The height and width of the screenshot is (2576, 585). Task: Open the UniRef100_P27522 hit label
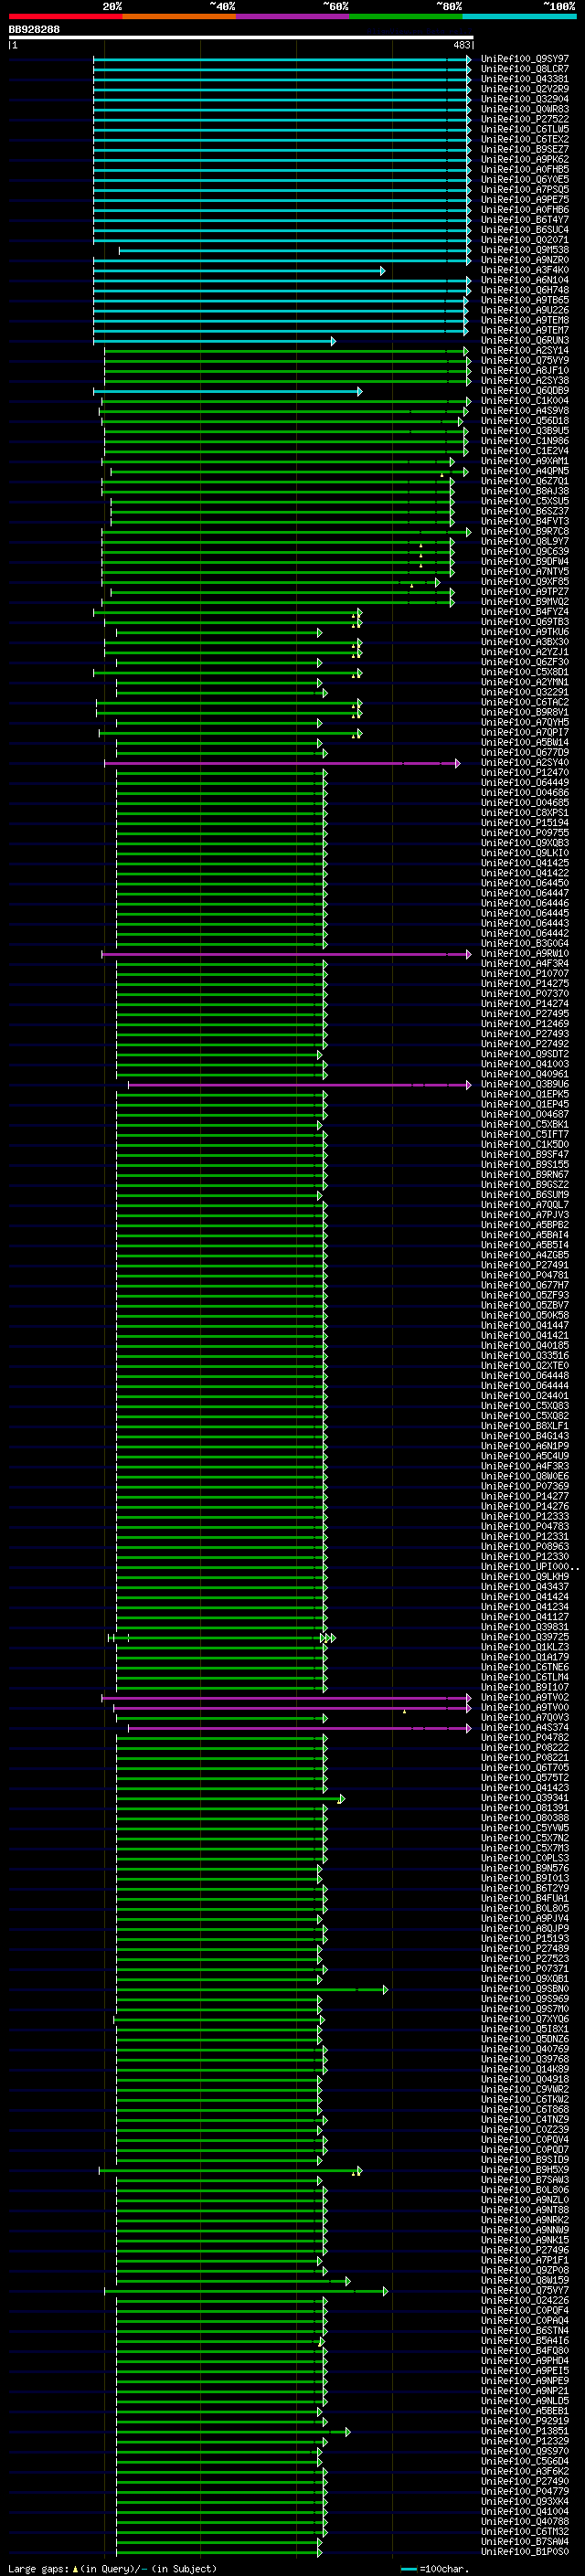pyautogui.click(x=525, y=119)
